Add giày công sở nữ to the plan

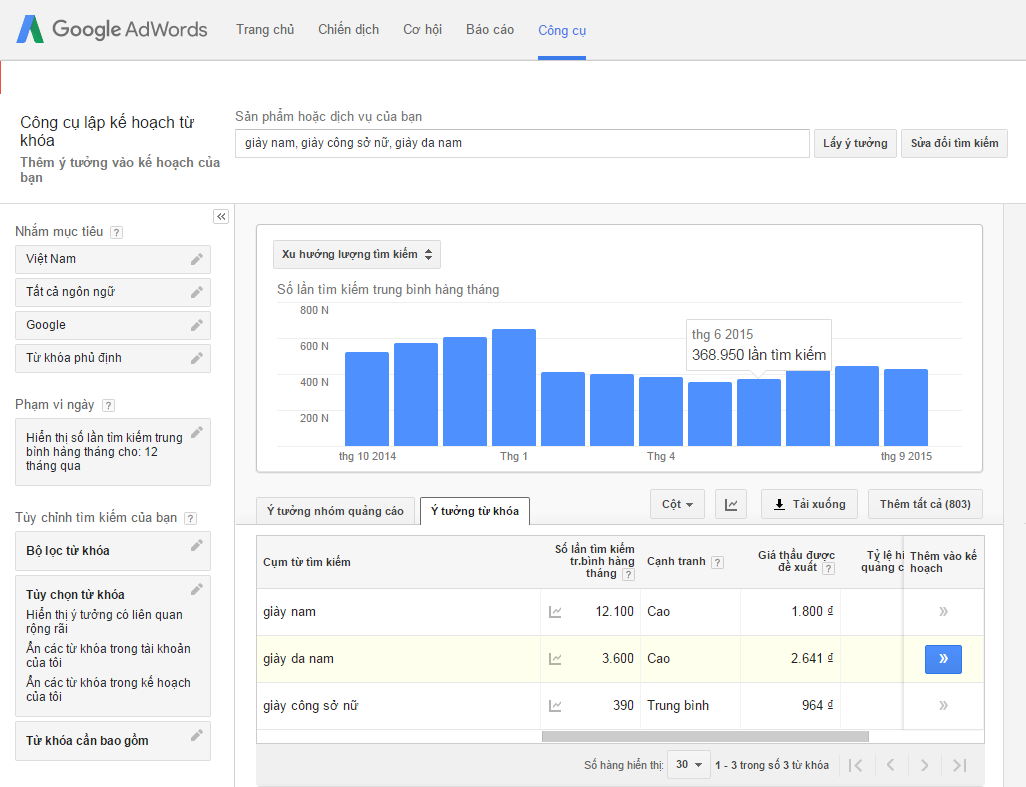(941, 704)
